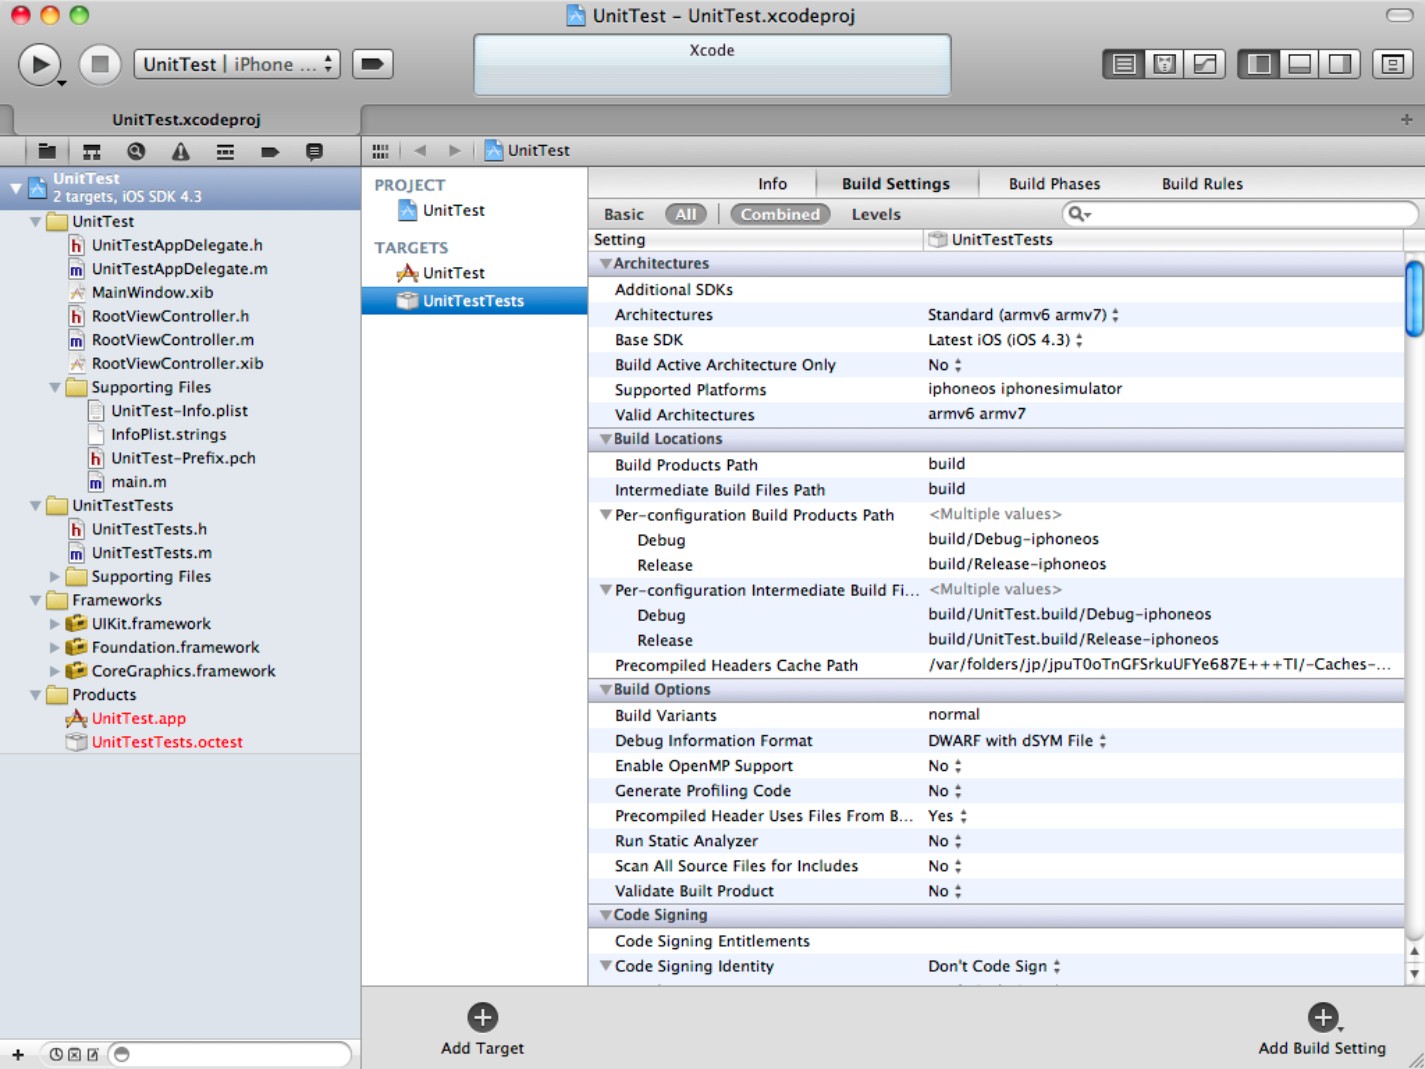Open the Architectures Standard value popup
This screenshot has width=1425, height=1069.
tap(1023, 315)
